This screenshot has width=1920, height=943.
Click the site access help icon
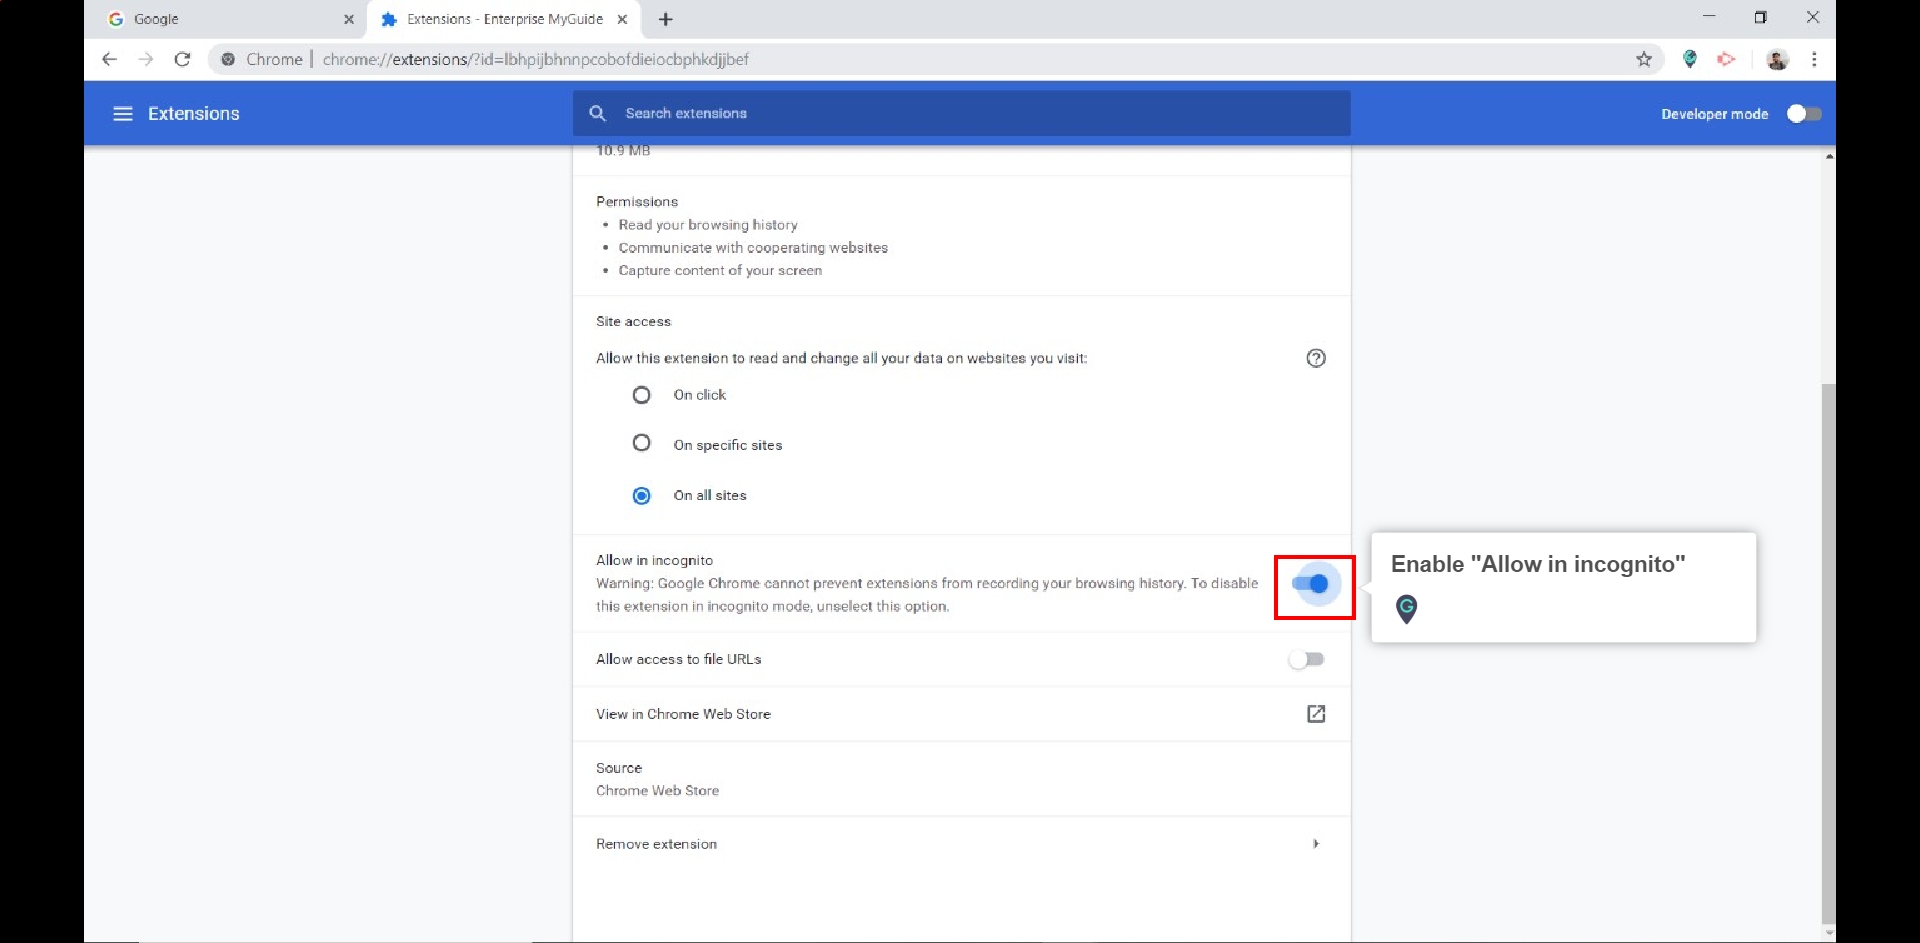[1316, 358]
